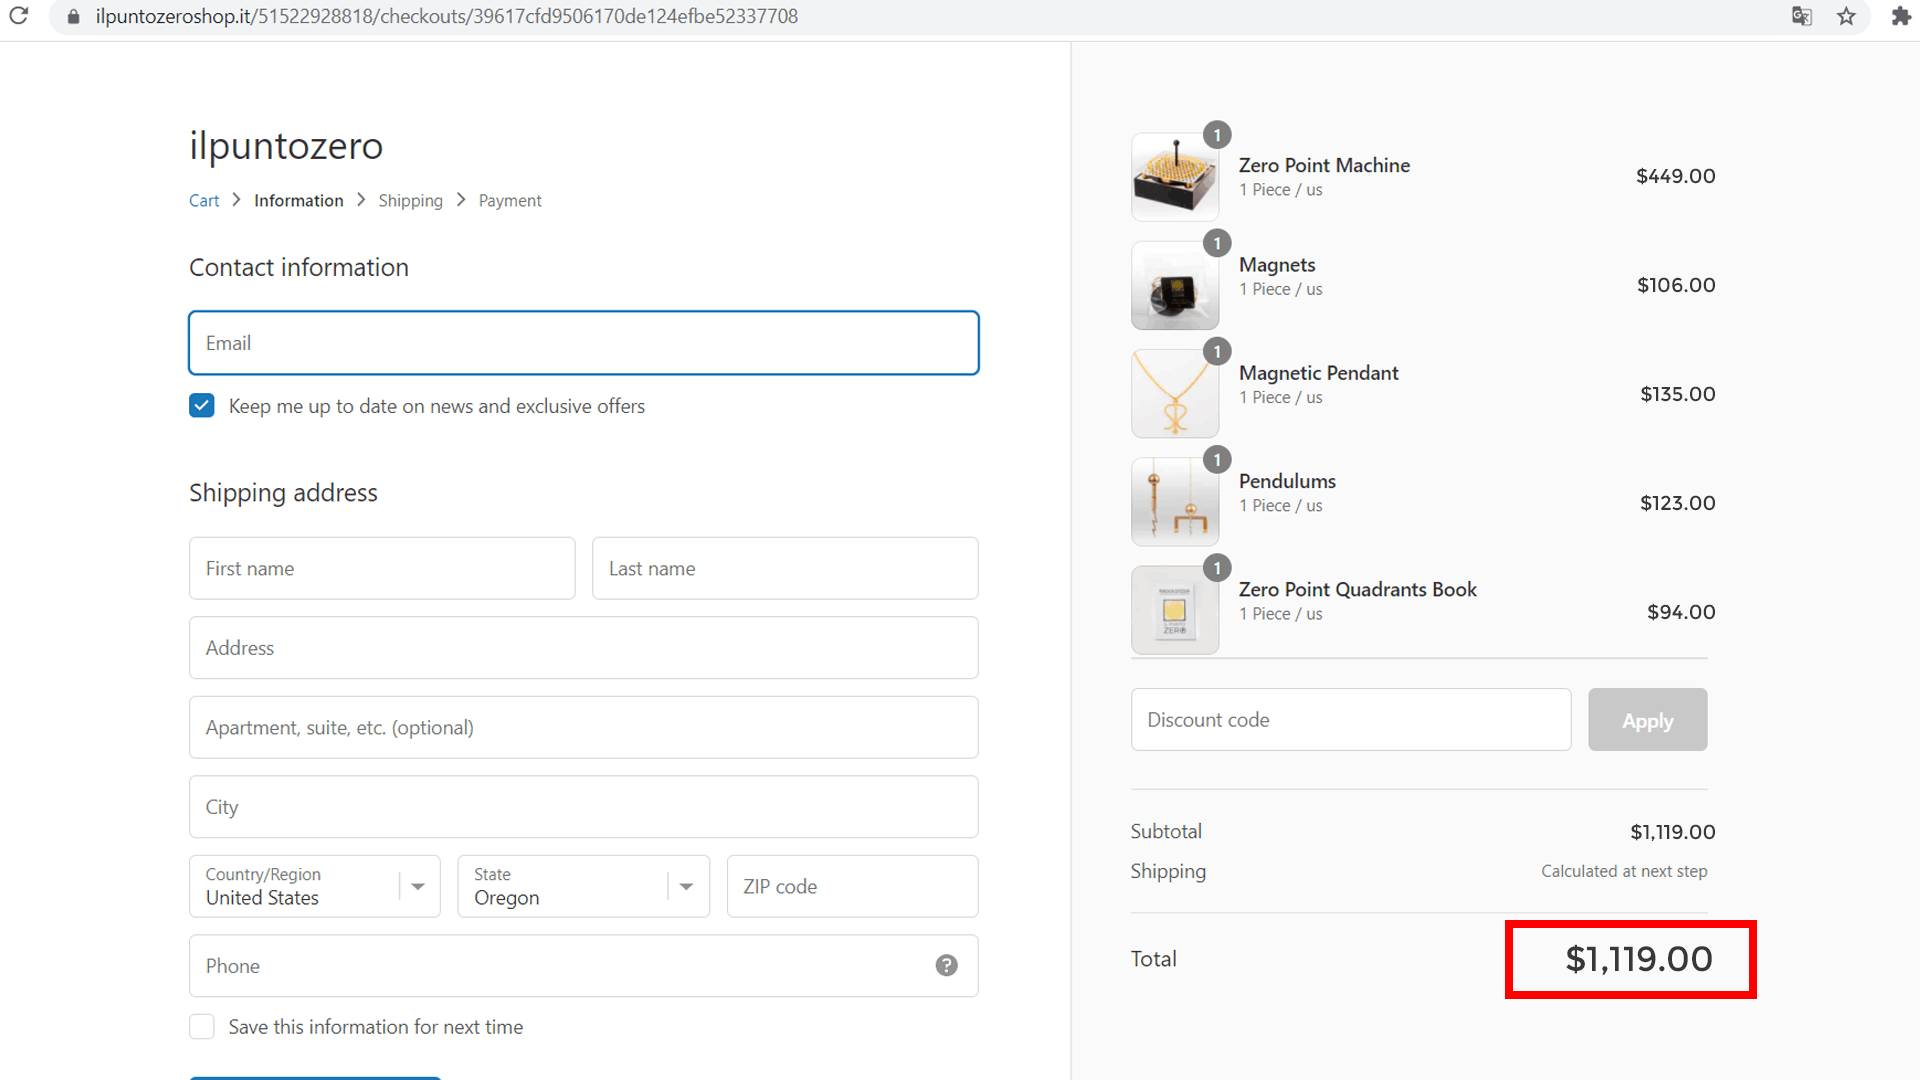Check Save this information for next time
1920x1080 pixels.
202,1026
